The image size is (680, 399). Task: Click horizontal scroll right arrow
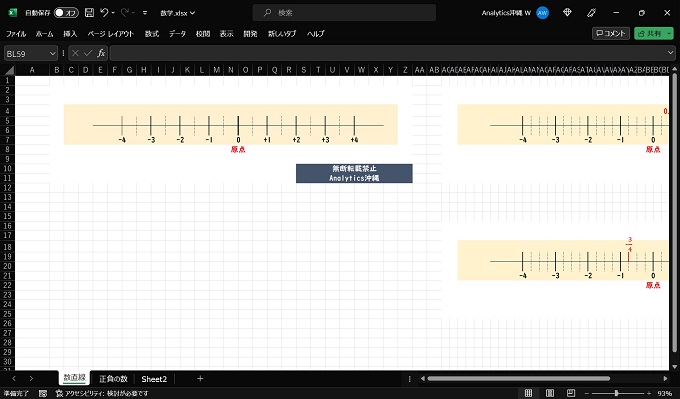(665, 379)
